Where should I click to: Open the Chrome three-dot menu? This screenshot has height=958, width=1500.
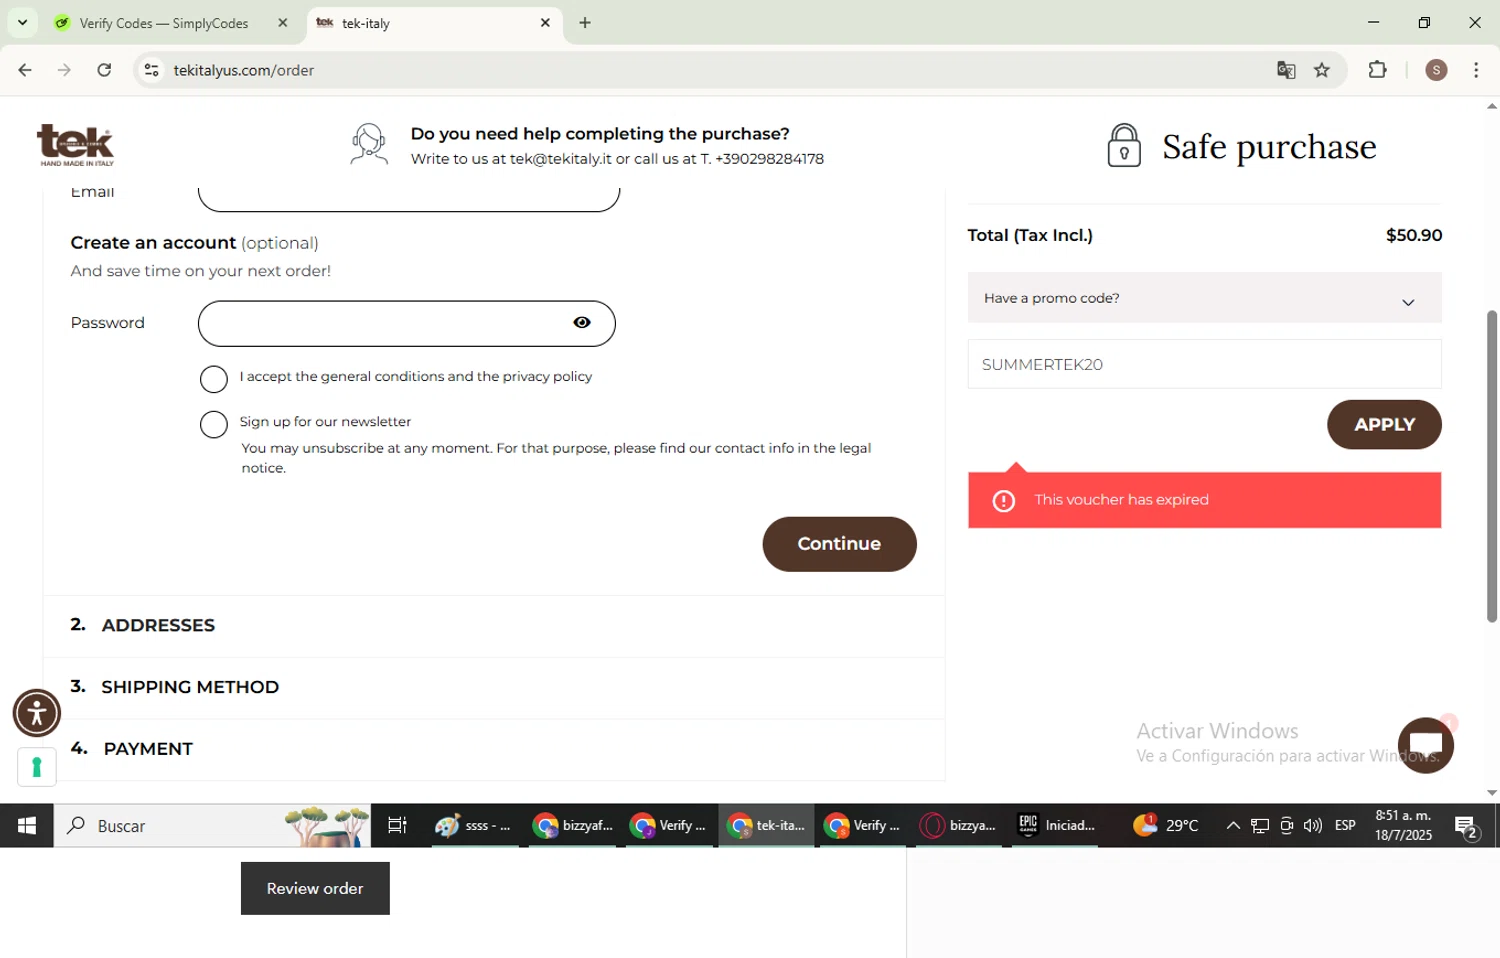tap(1476, 70)
